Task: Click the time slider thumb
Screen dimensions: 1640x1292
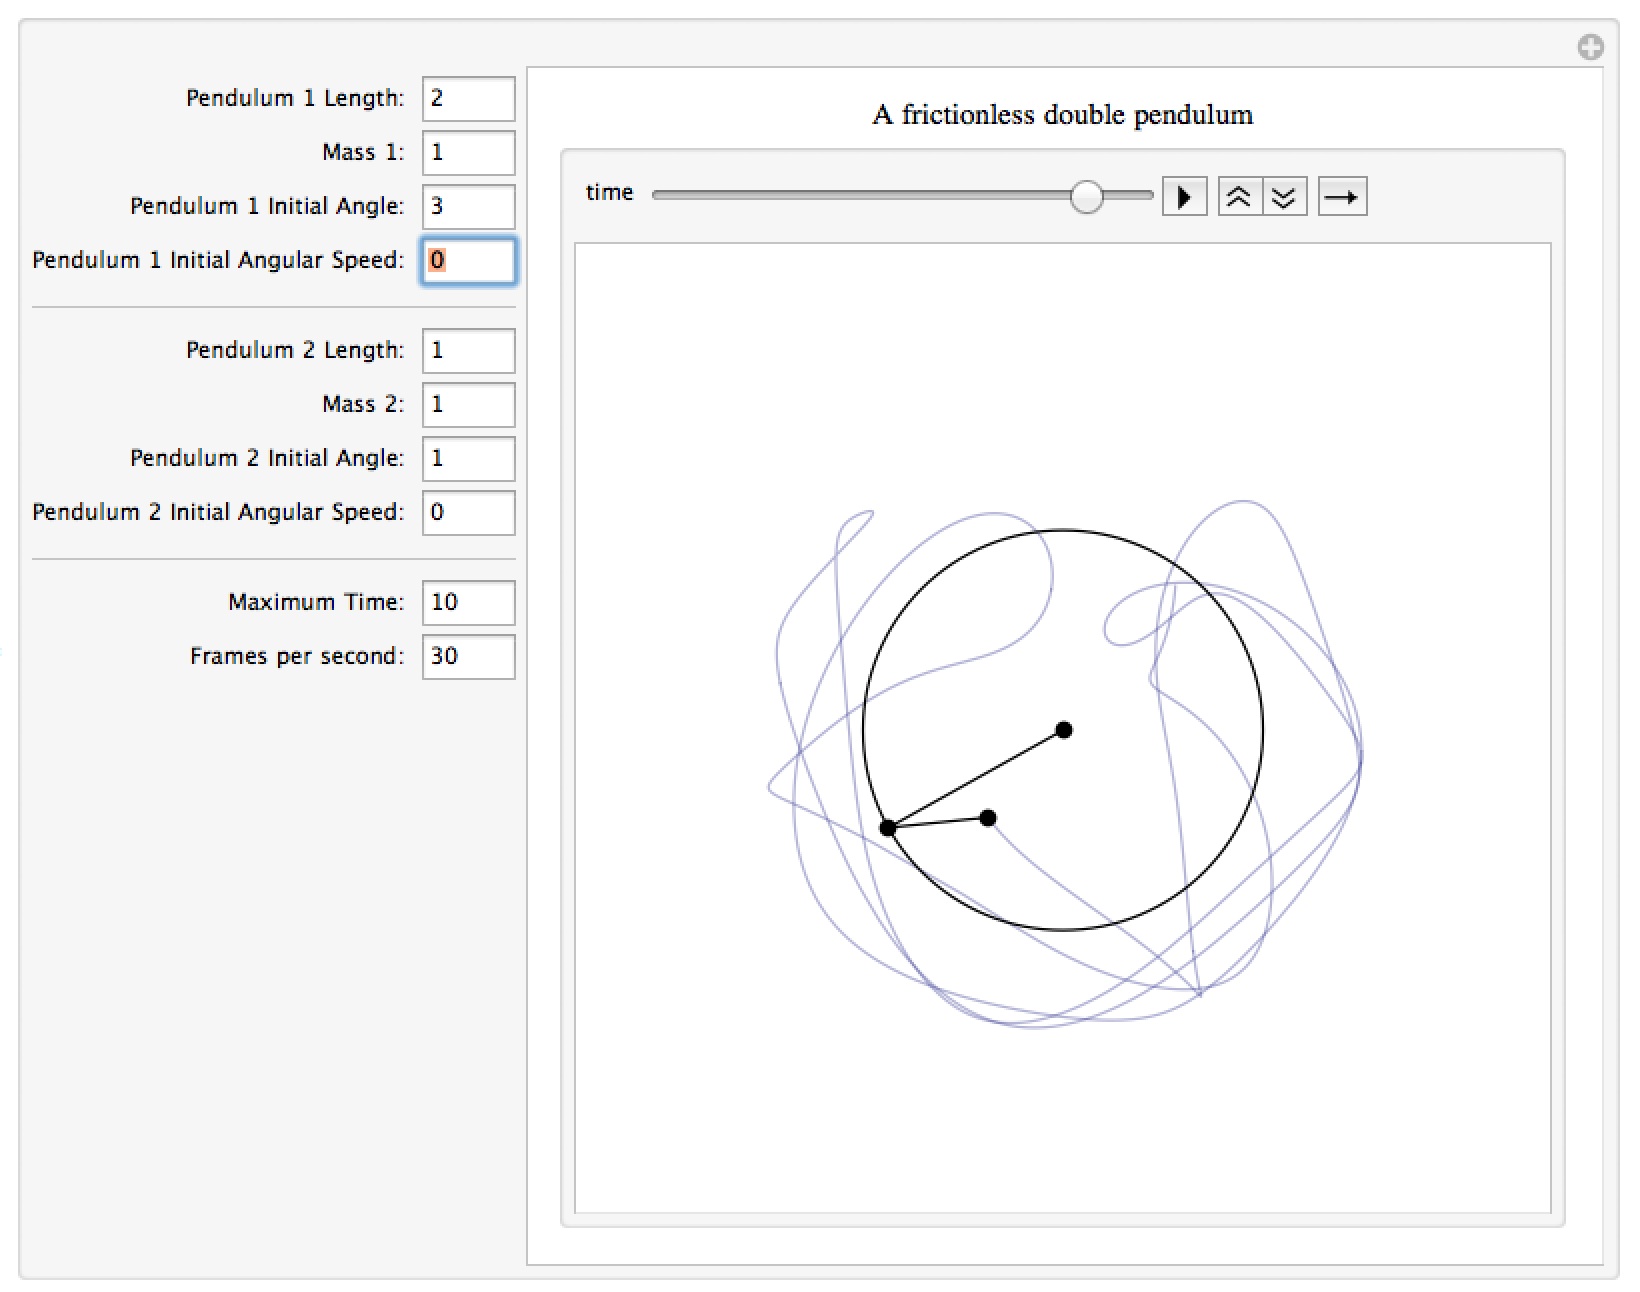Action: 1086,196
